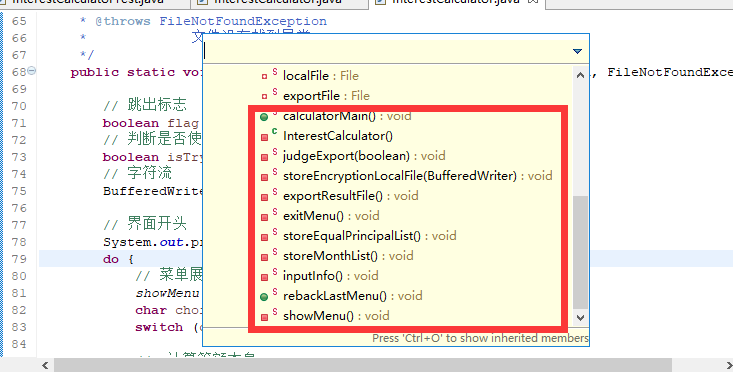Go to showMenu() method in outline

pyautogui.click(x=336, y=316)
